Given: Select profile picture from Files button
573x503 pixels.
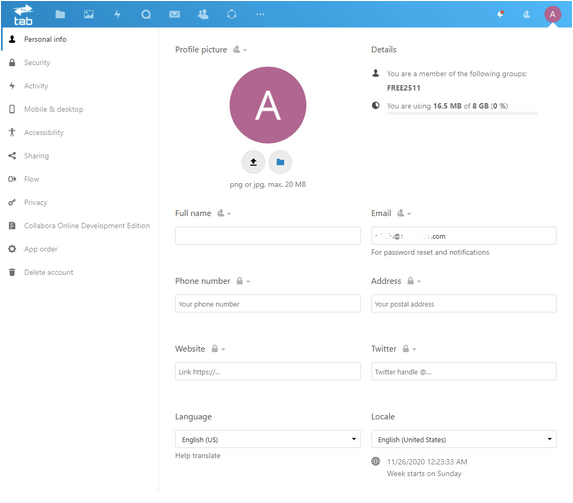Looking at the screenshot, I should coord(280,162).
